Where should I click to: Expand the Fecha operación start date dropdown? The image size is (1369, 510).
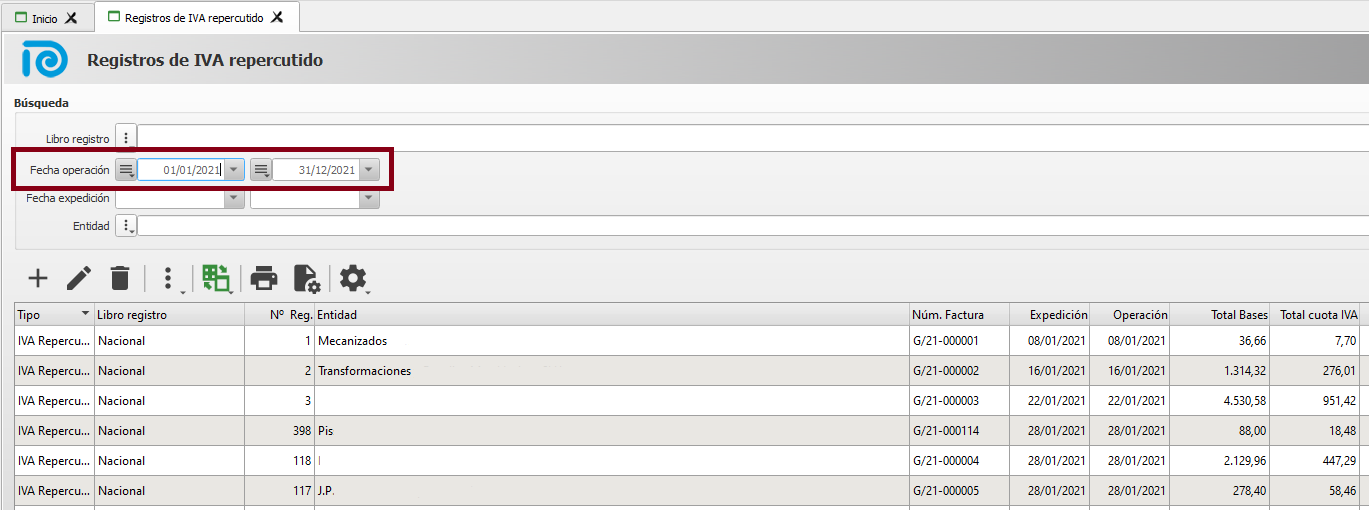(x=234, y=170)
